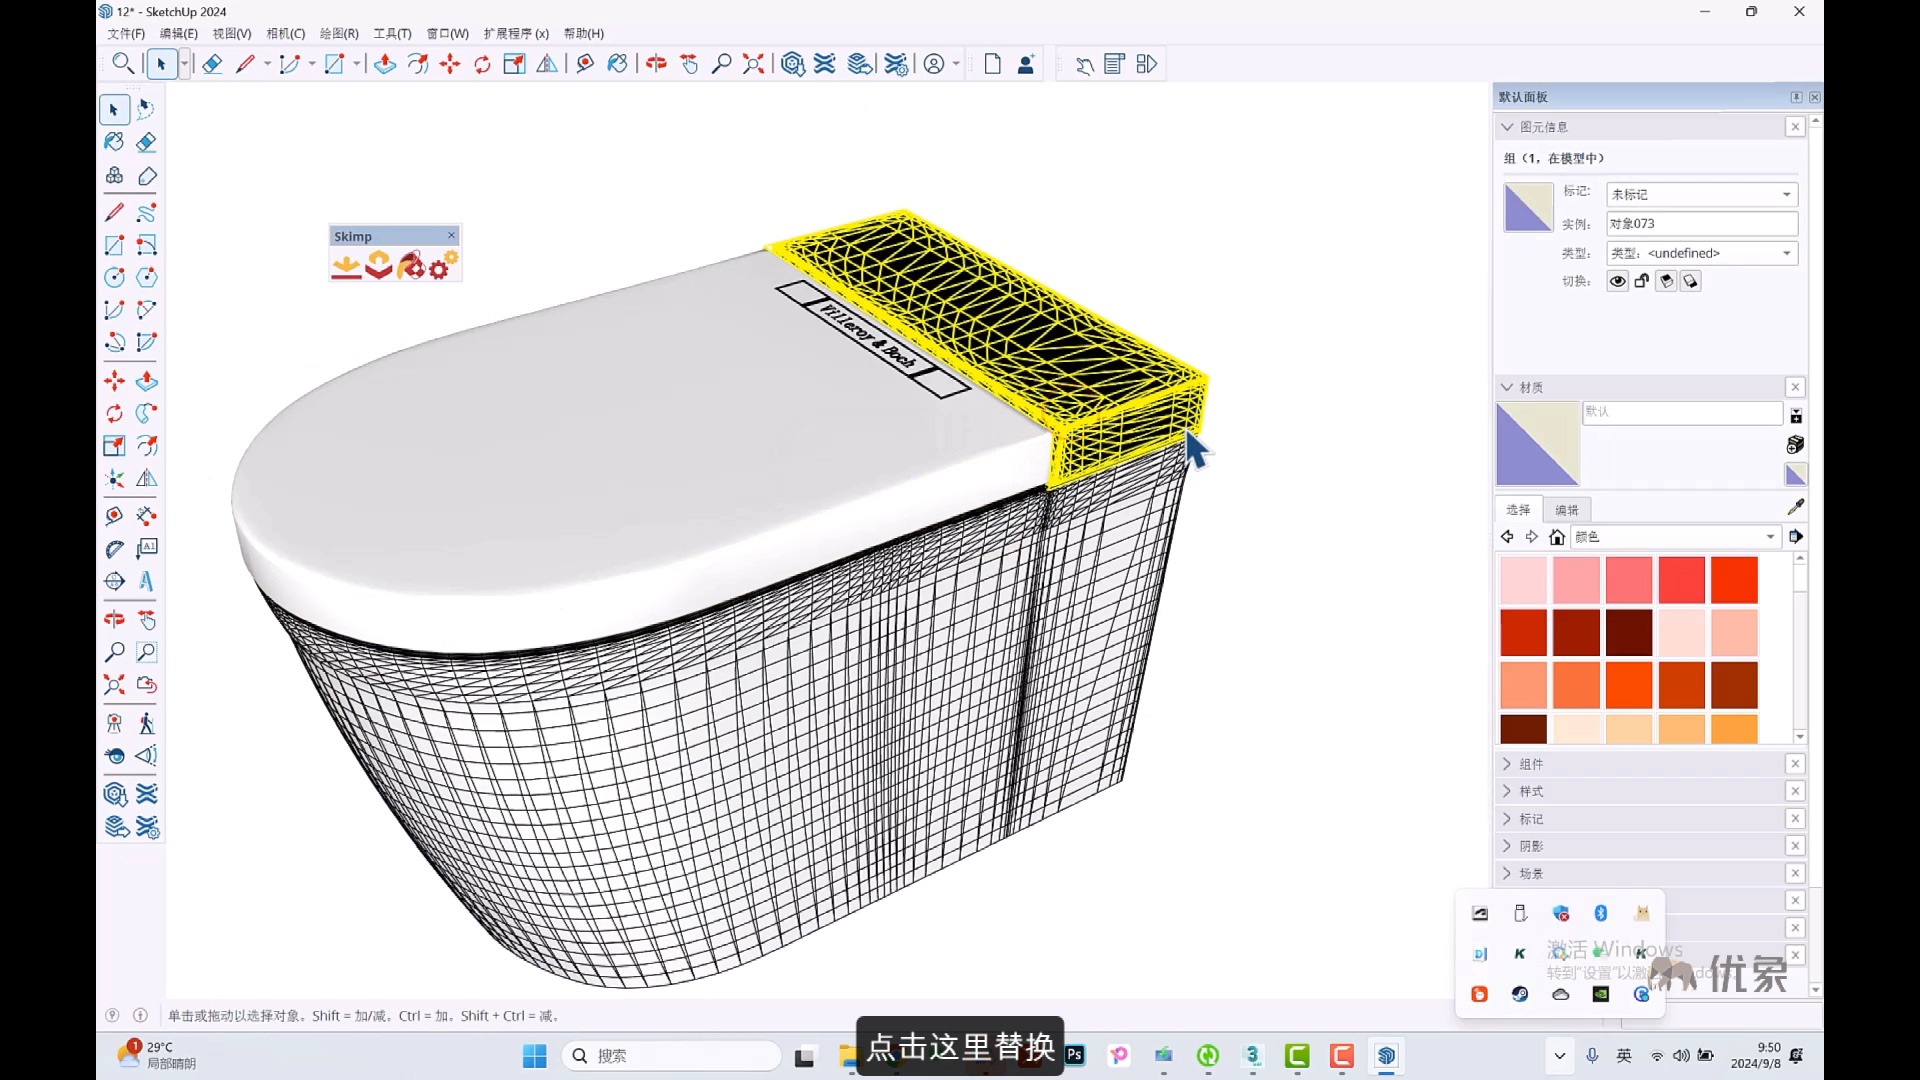This screenshot has height=1080, width=1920.
Task: Open the 颜色 material library dropdown
Action: pyautogui.click(x=1675, y=537)
